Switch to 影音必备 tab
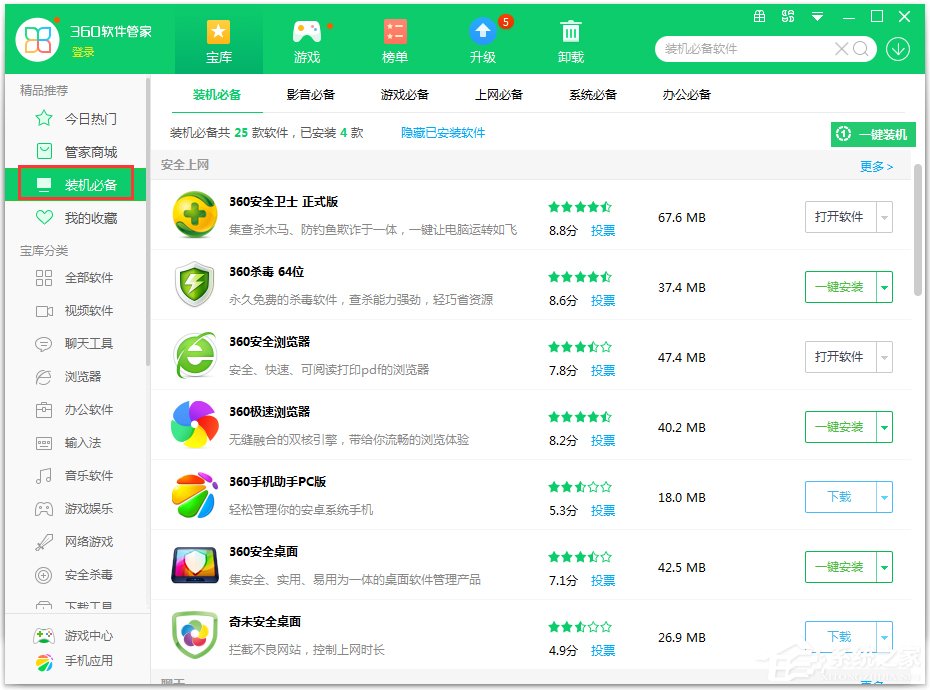This screenshot has width=930, height=690. (311, 95)
